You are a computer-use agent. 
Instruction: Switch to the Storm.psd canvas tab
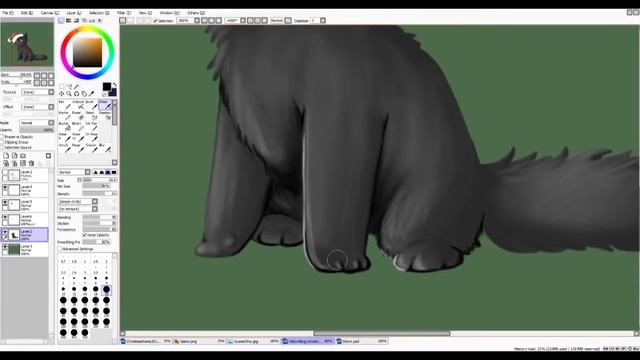click(362, 341)
